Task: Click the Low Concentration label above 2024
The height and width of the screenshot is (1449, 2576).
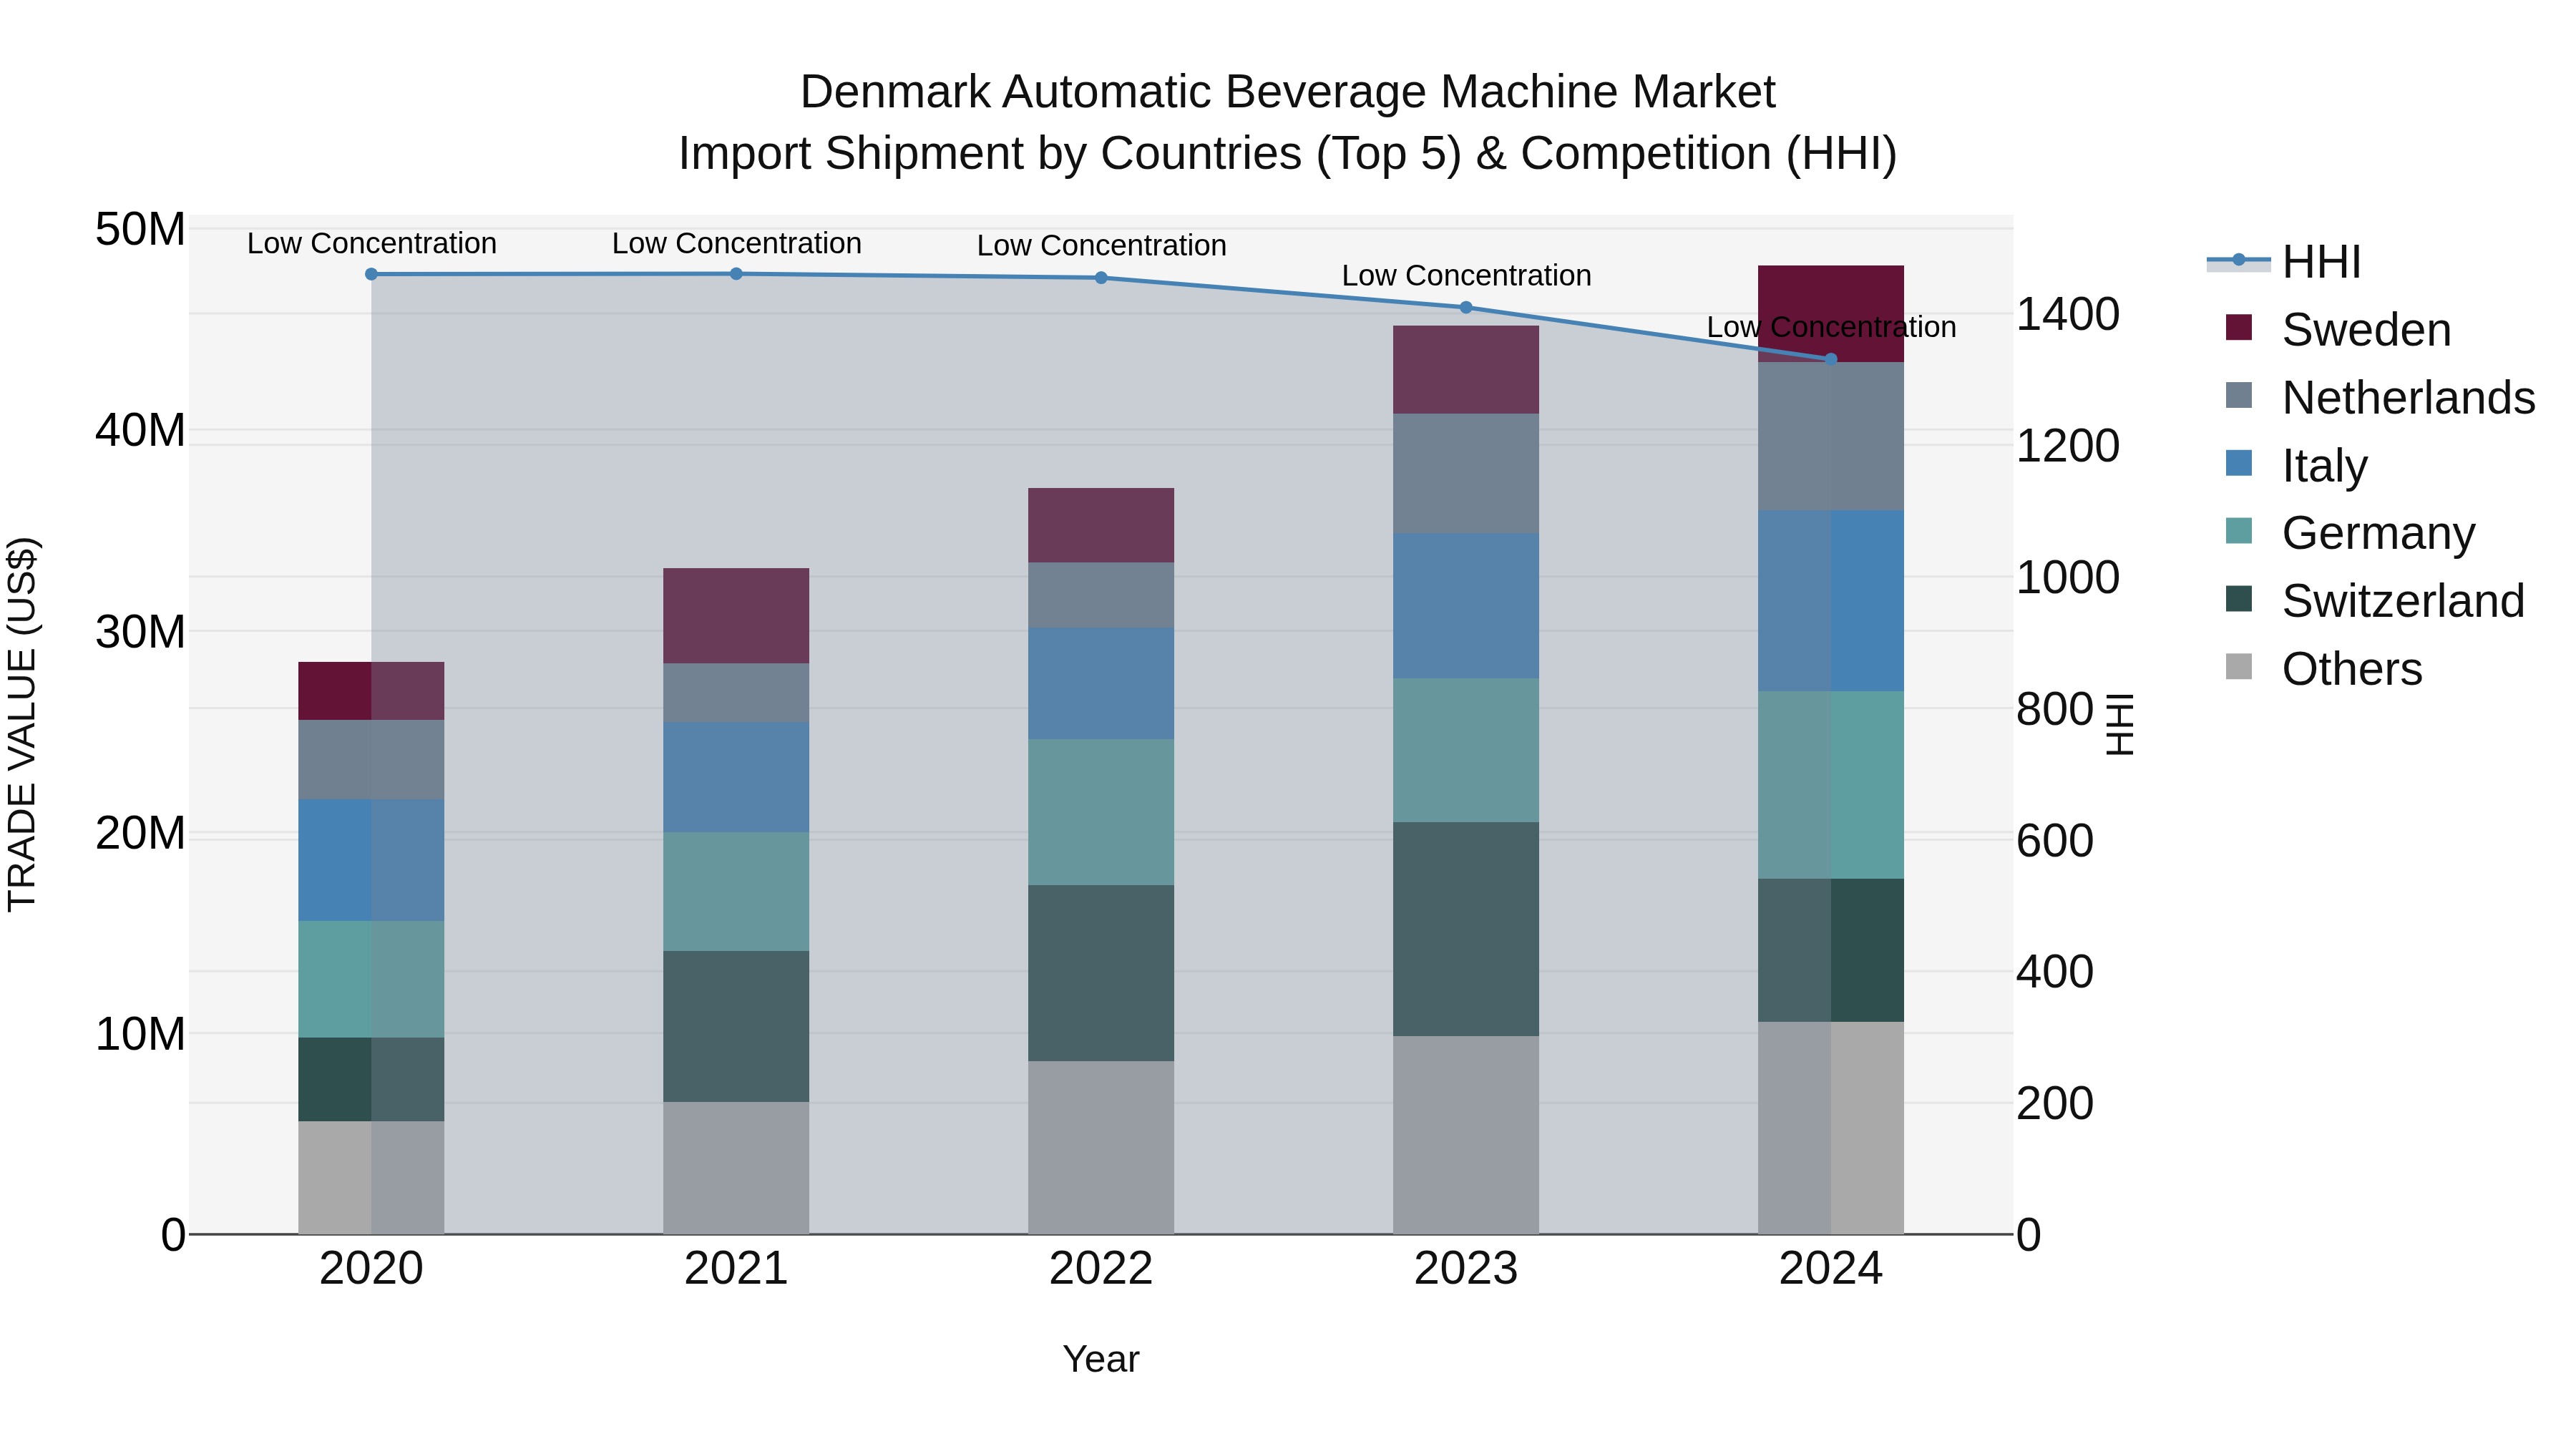Action: pyautogui.click(x=1831, y=327)
